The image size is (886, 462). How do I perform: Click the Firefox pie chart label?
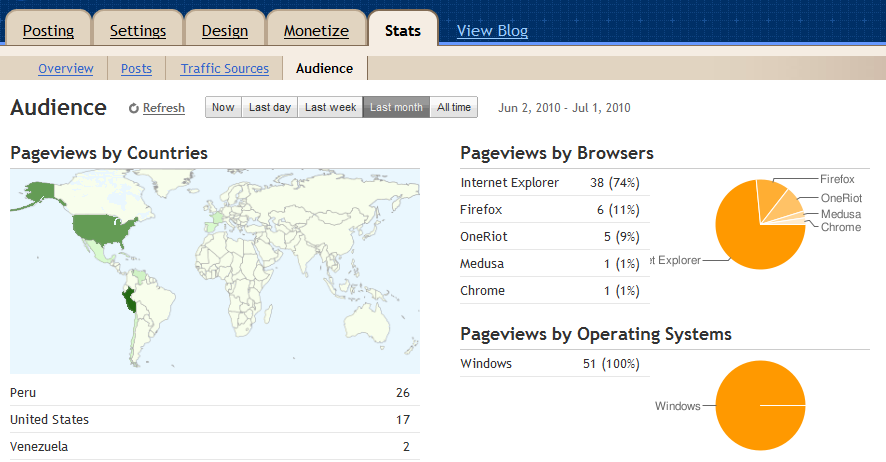click(x=837, y=179)
